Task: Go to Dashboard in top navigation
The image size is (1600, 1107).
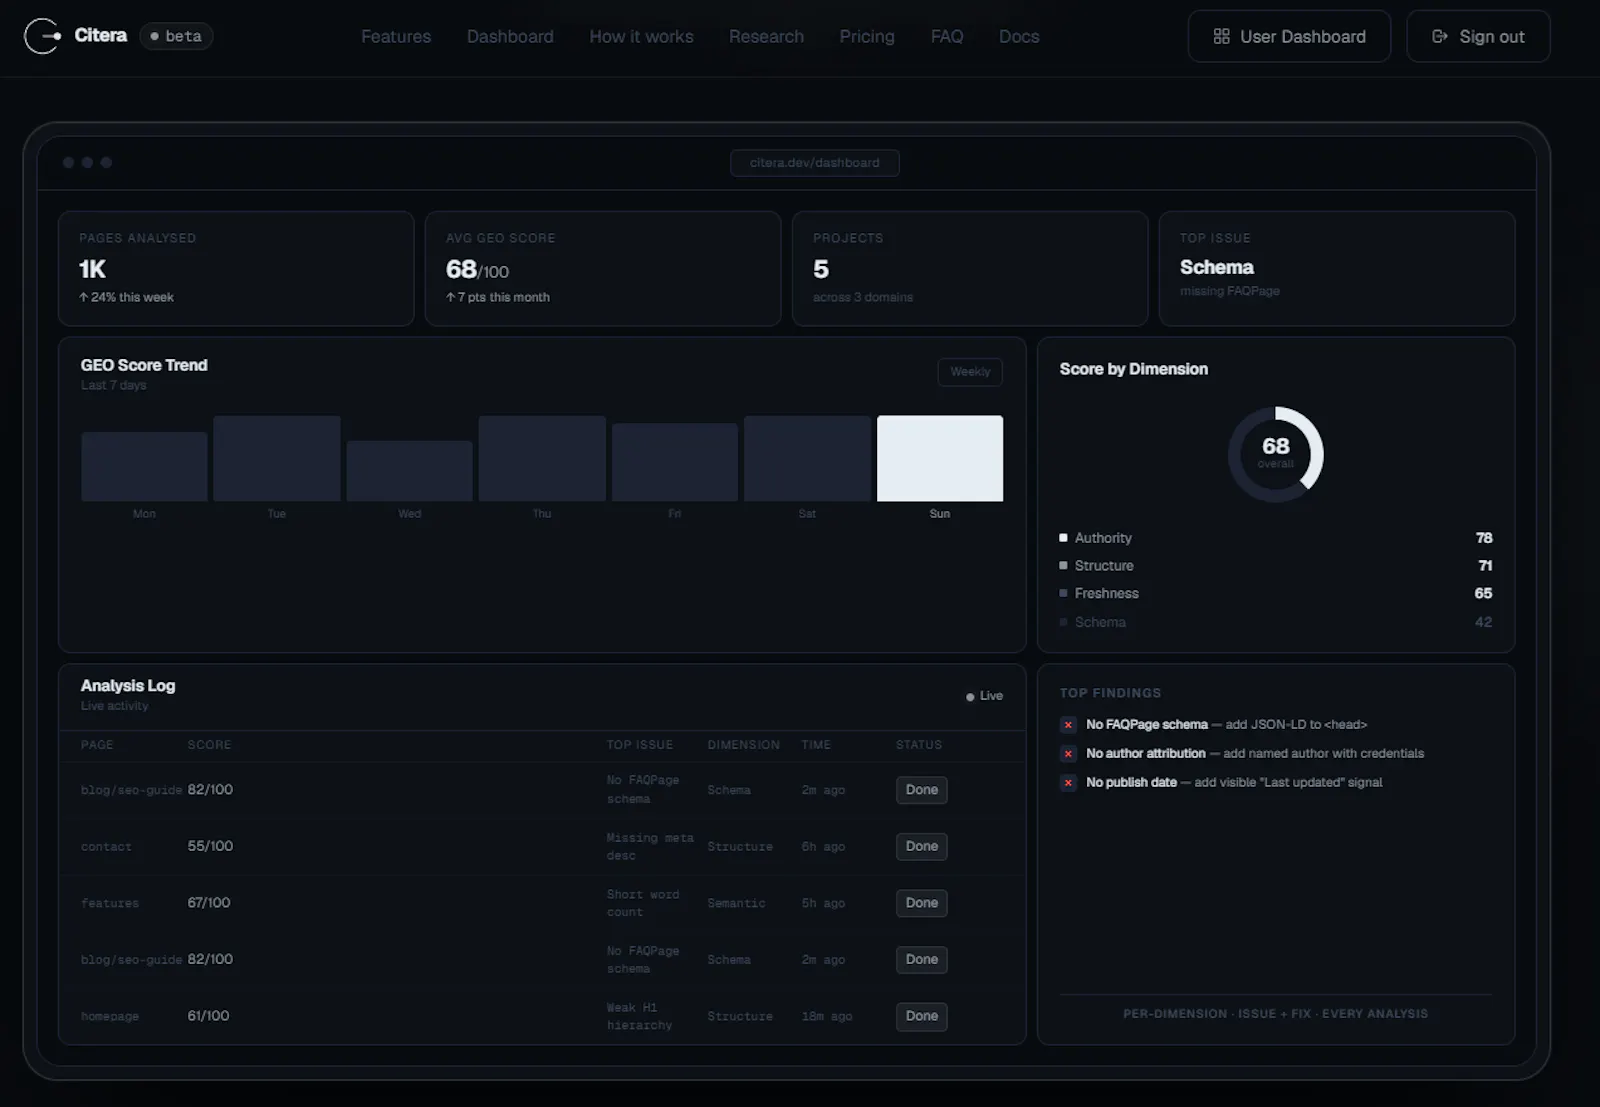Action: pyautogui.click(x=510, y=36)
